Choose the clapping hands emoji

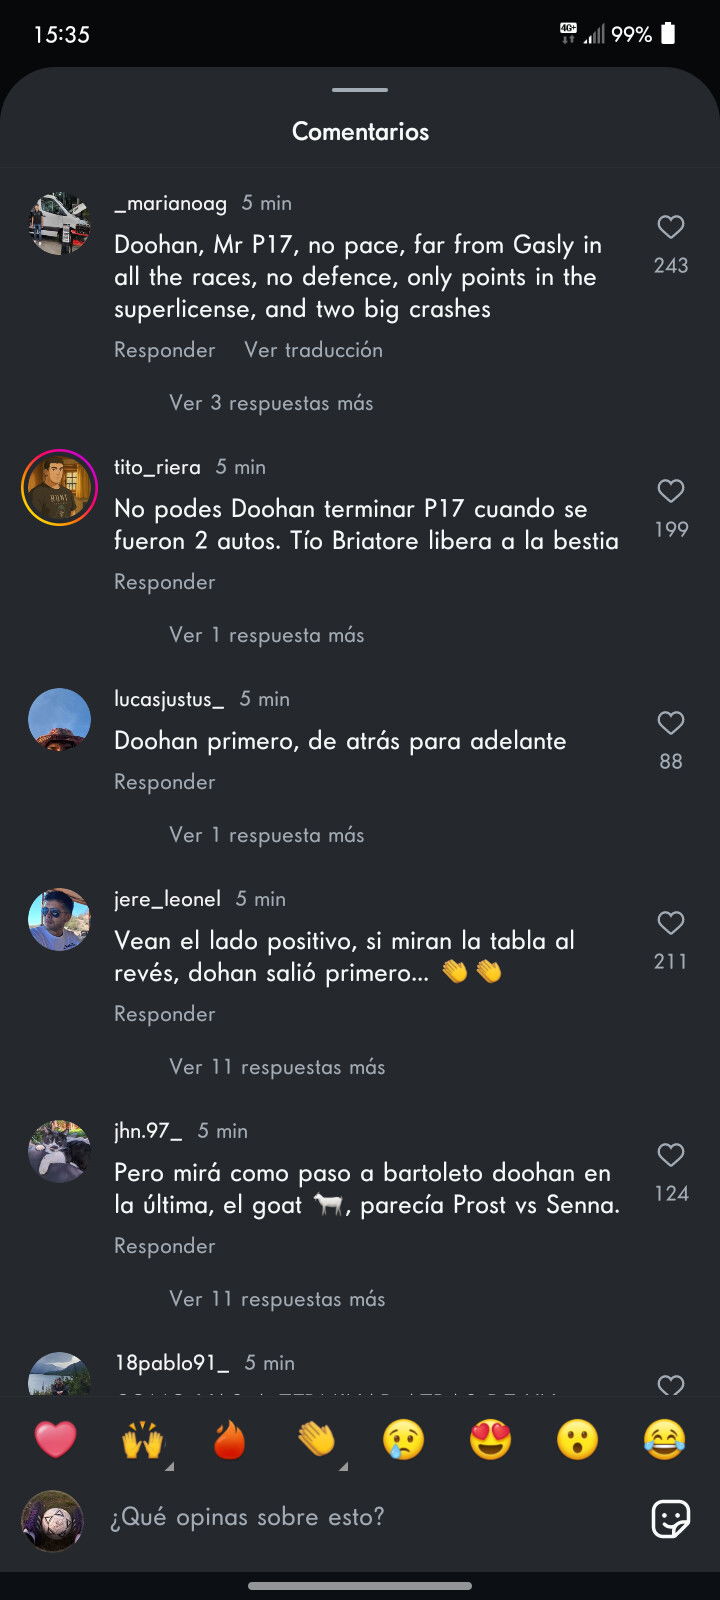pyautogui.click(x=317, y=1440)
